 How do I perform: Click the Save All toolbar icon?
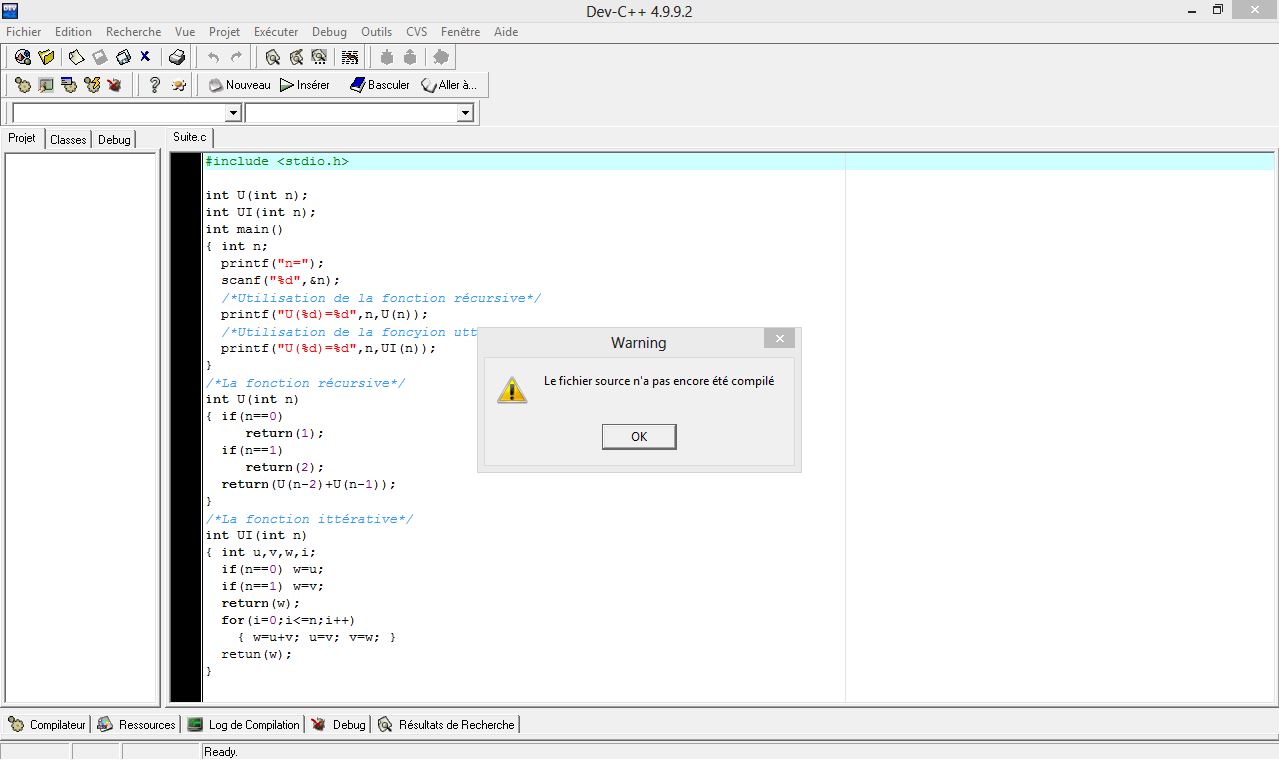[123, 57]
